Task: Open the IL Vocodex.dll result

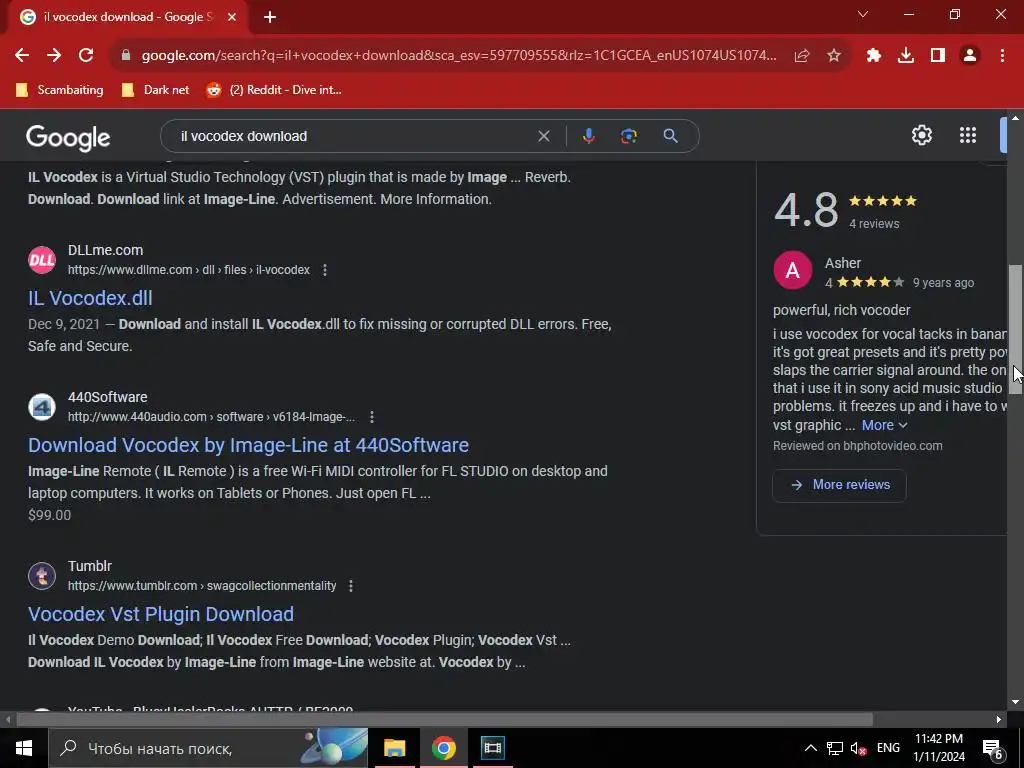Action: (x=90, y=298)
